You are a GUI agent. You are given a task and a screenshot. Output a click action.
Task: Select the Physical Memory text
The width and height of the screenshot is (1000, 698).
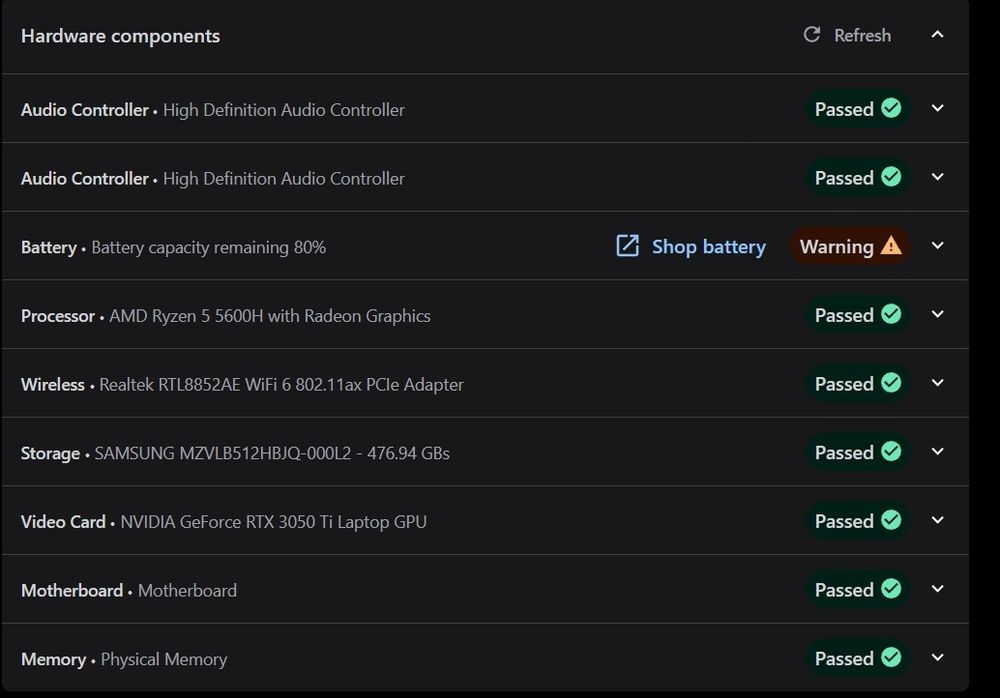click(x=164, y=659)
